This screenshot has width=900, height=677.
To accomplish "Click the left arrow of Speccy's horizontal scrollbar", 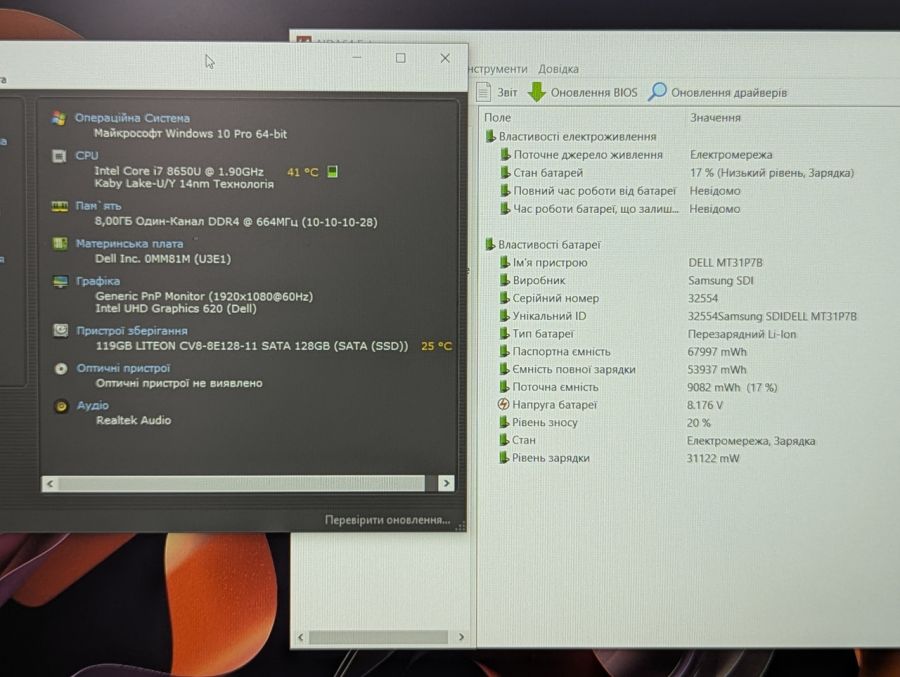I will click(x=50, y=483).
